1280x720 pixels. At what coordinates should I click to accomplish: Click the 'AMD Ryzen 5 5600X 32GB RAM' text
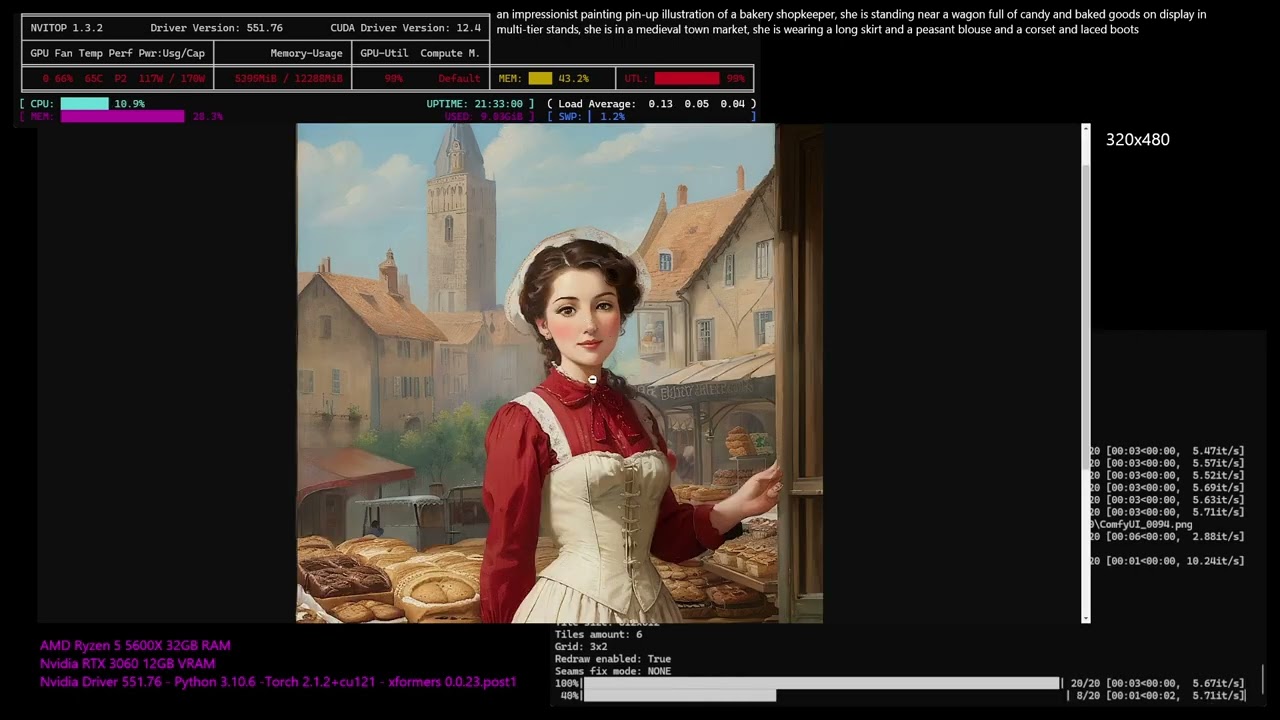coord(135,646)
